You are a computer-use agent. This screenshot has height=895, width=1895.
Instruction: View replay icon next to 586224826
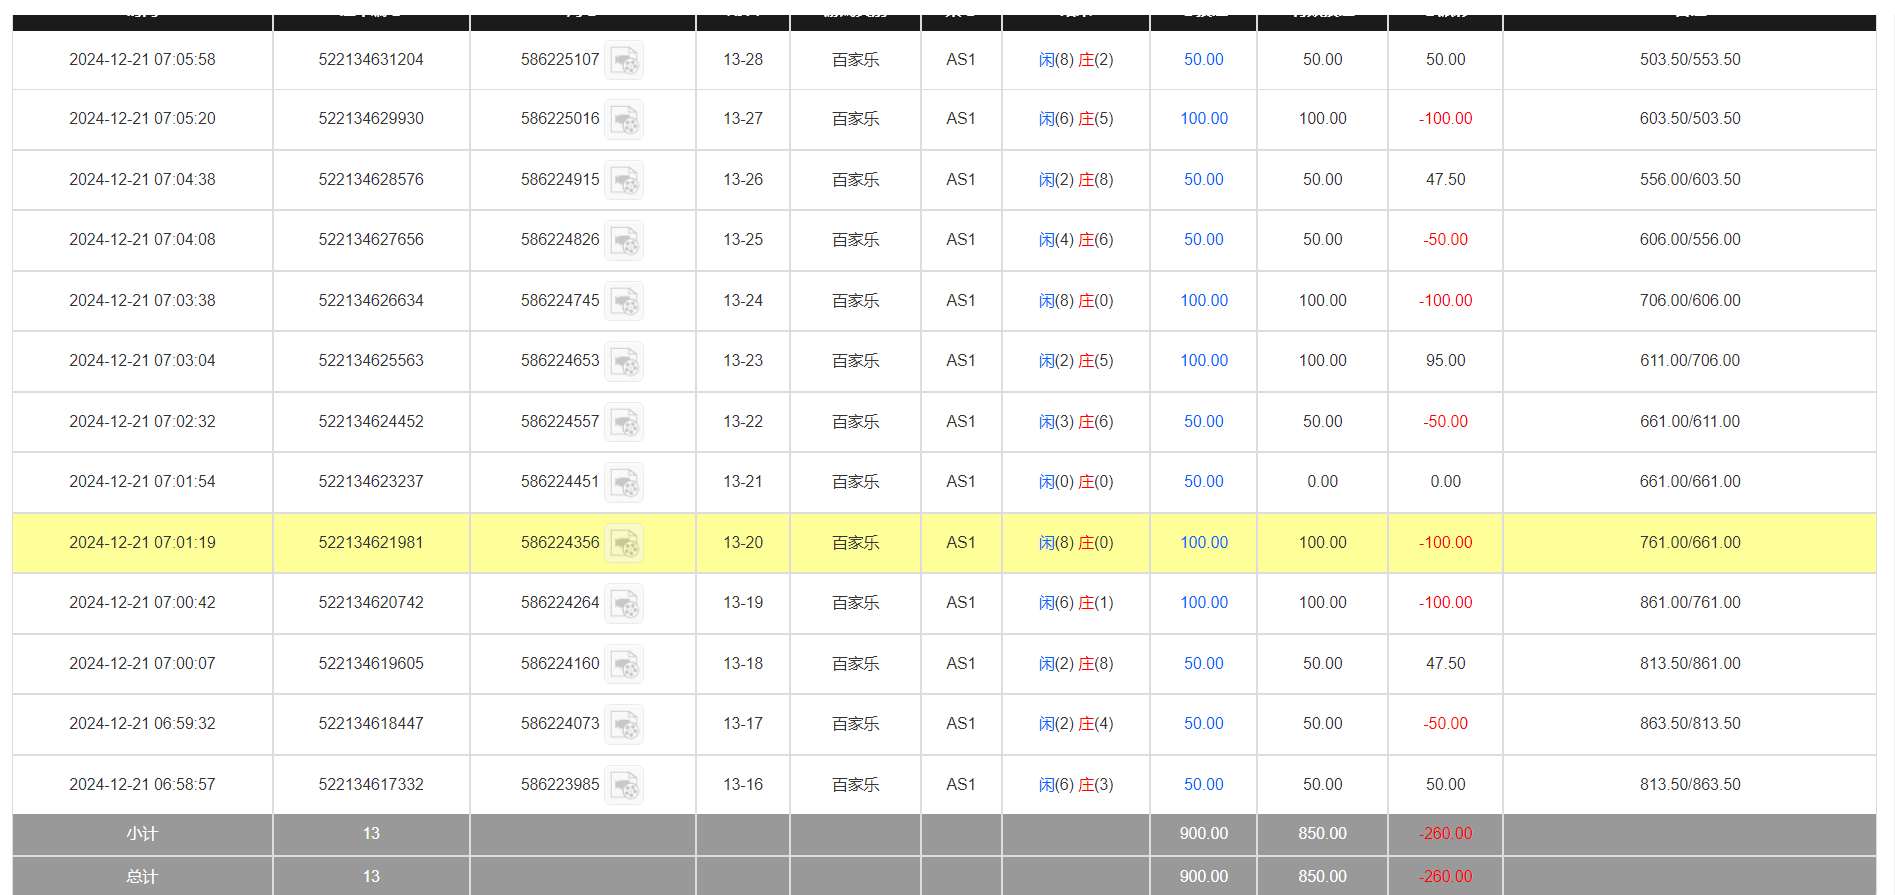click(x=625, y=241)
